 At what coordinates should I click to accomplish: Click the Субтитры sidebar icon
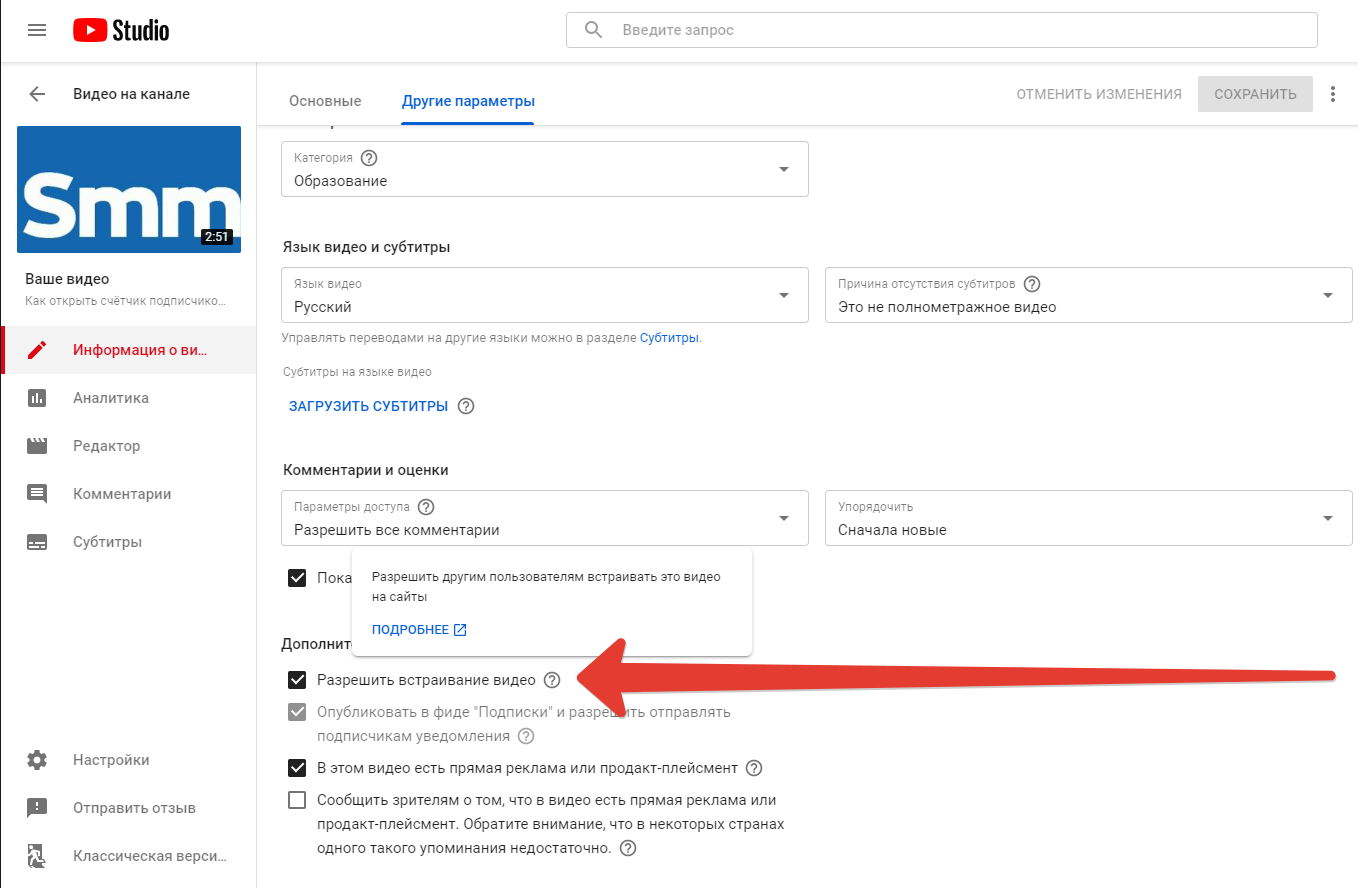point(37,542)
